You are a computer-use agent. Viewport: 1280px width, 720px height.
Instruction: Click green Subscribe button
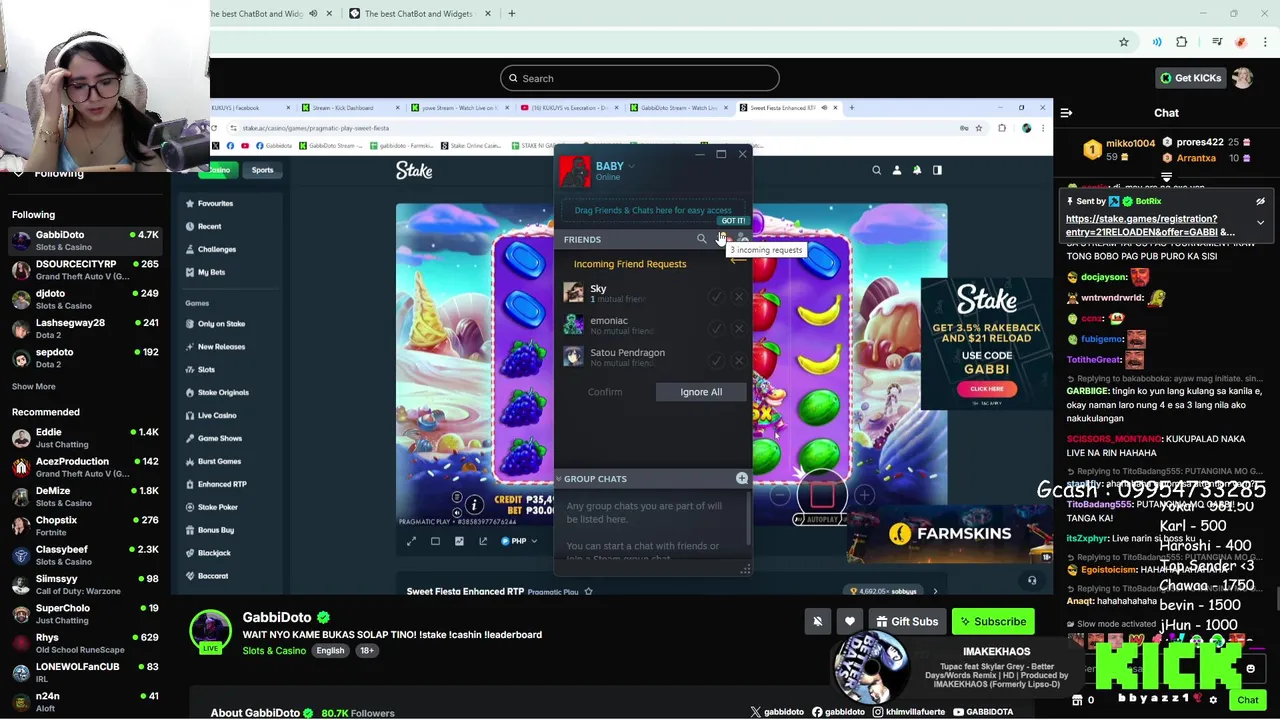click(992, 622)
